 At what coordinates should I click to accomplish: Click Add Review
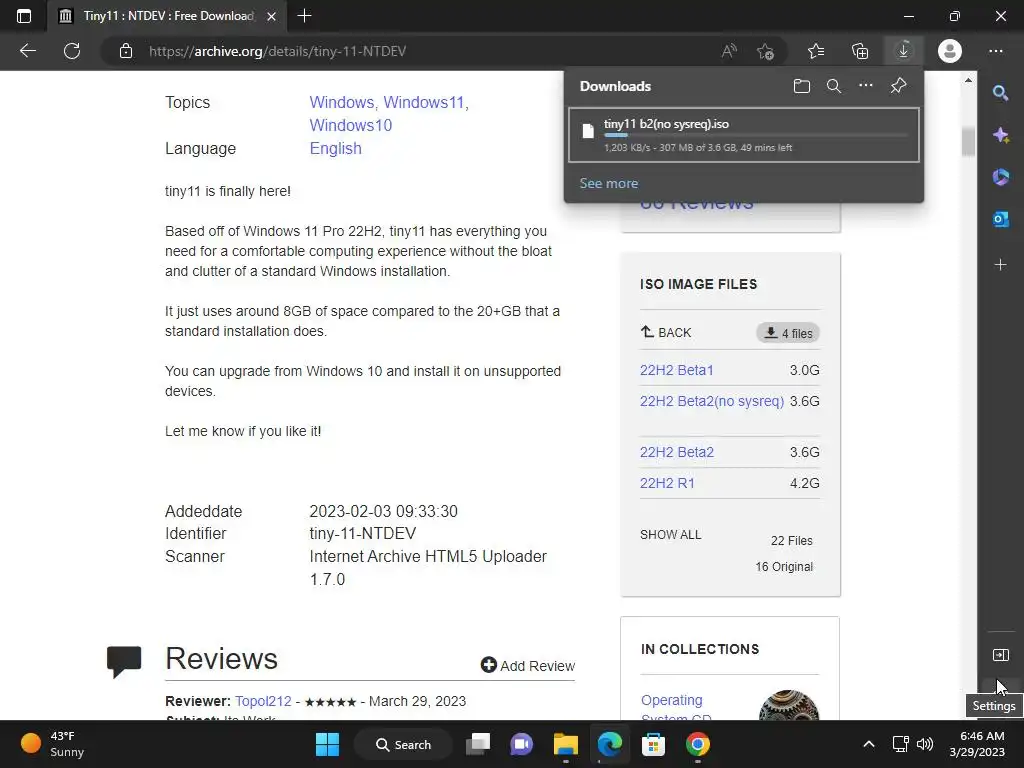point(528,665)
